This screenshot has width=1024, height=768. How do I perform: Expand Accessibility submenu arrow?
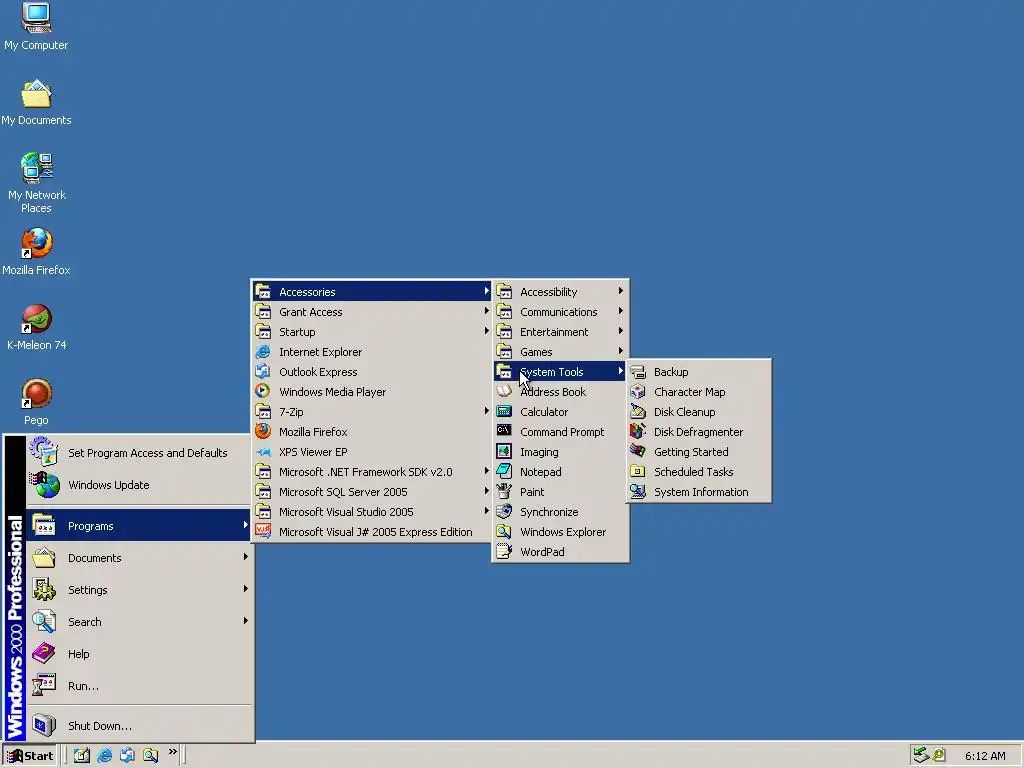pyautogui.click(x=620, y=291)
